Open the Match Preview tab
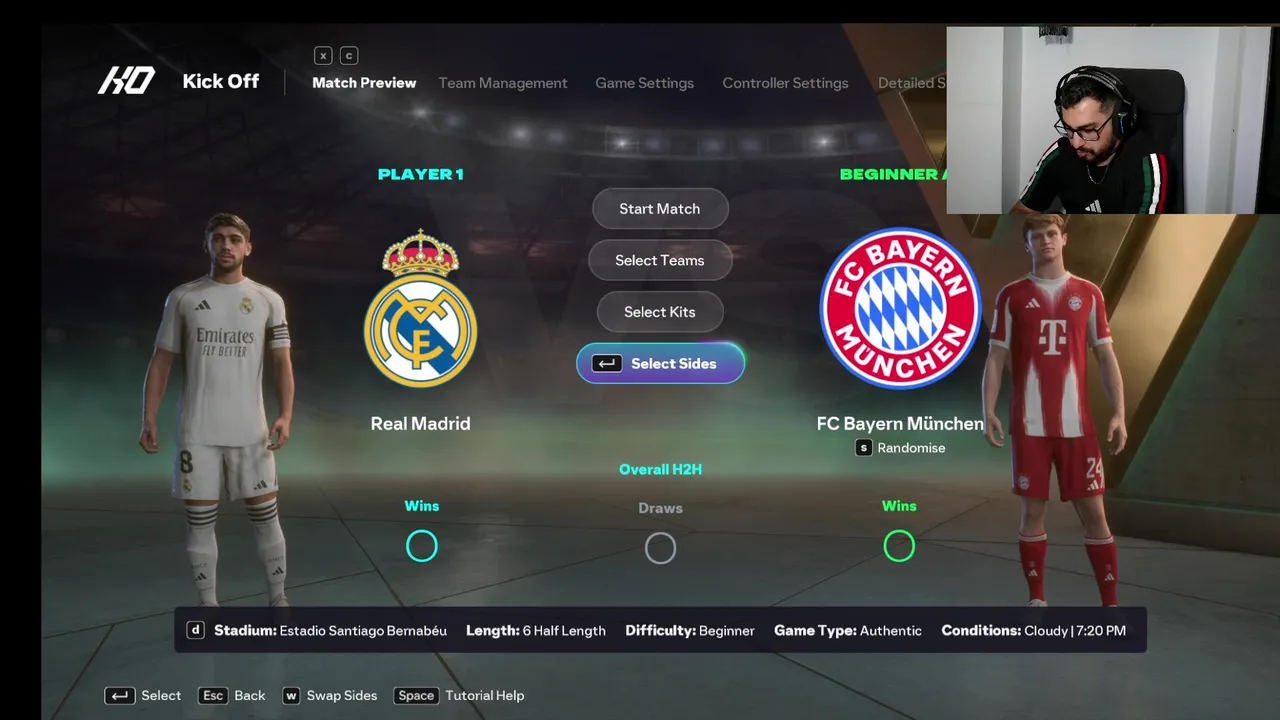This screenshot has height=720, width=1280. point(364,83)
